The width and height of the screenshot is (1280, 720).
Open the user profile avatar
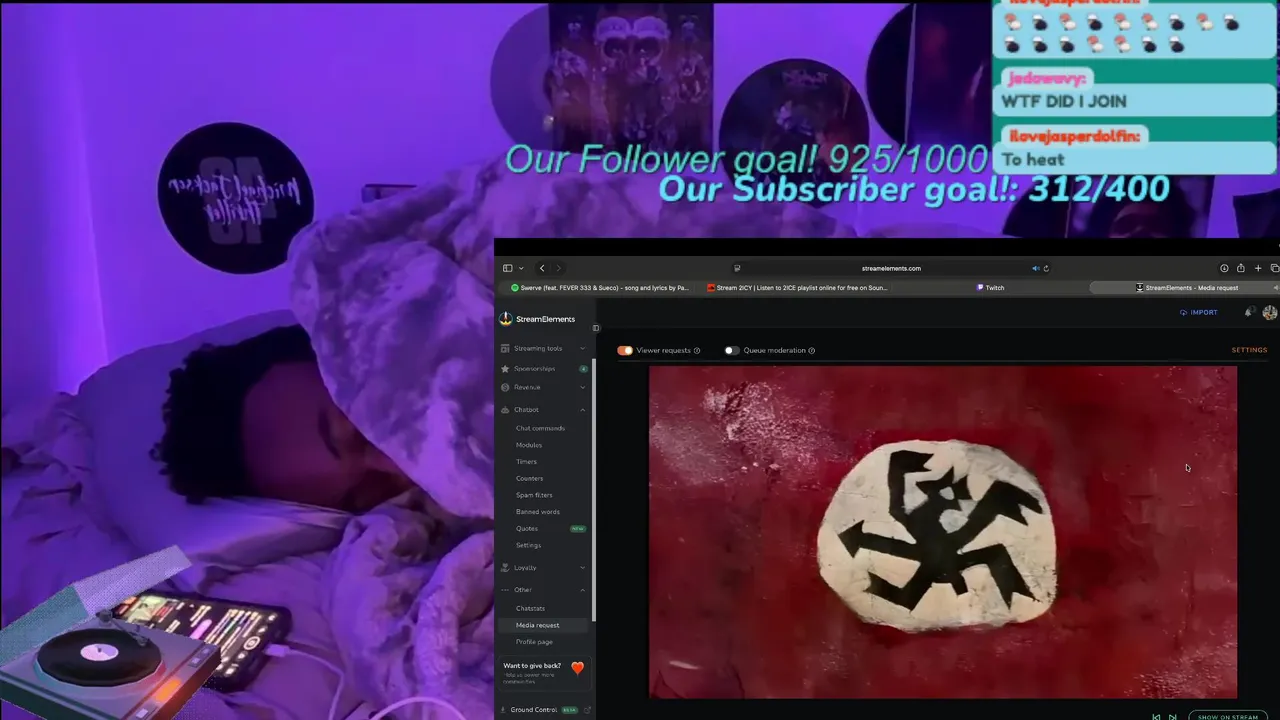pyautogui.click(x=1270, y=313)
